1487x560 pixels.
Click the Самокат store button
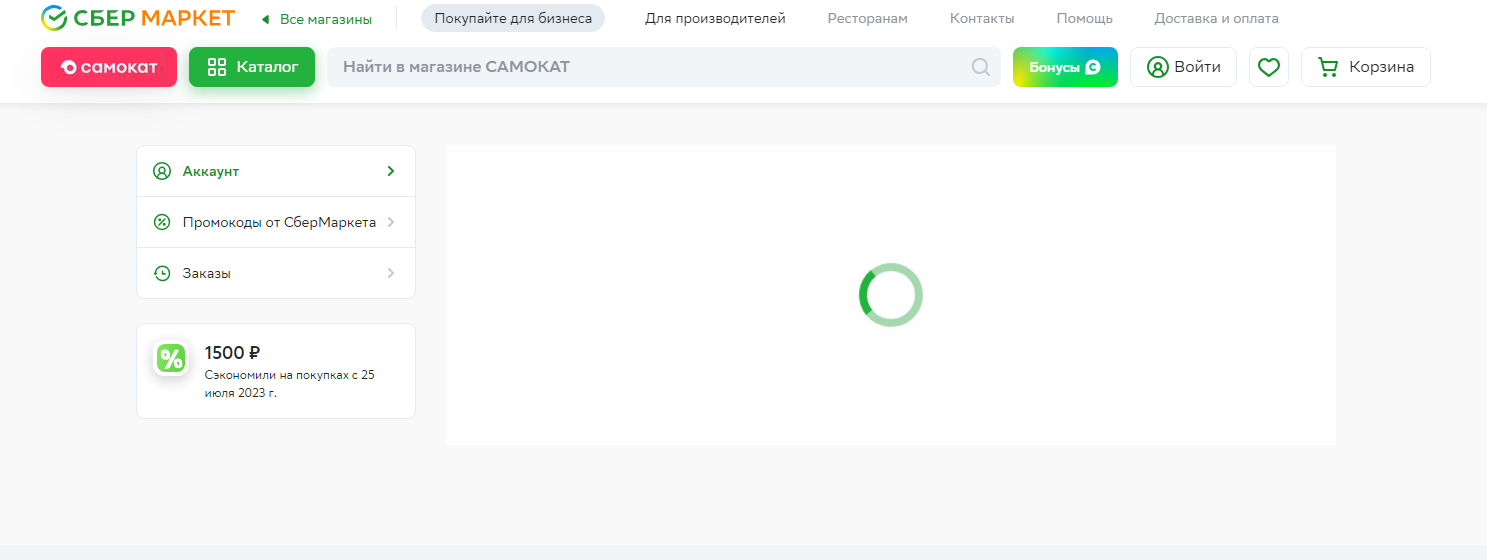109,67
